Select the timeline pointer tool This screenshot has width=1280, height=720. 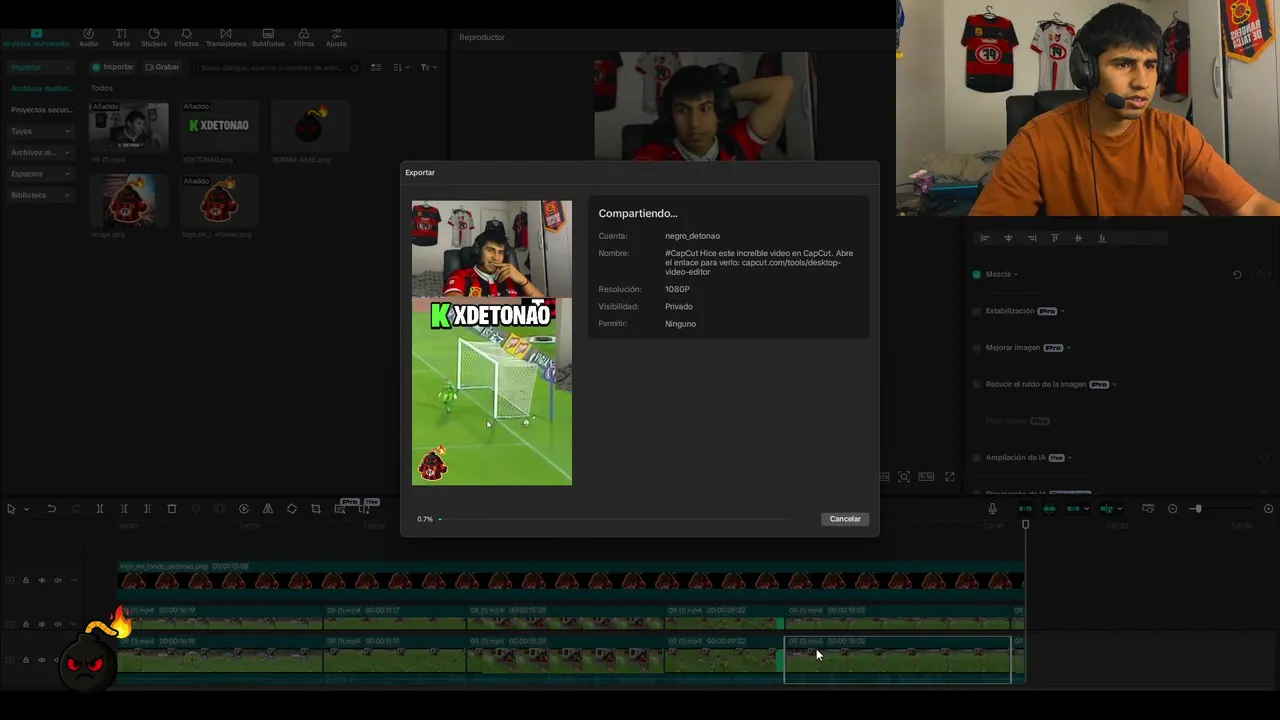[11, 509]
